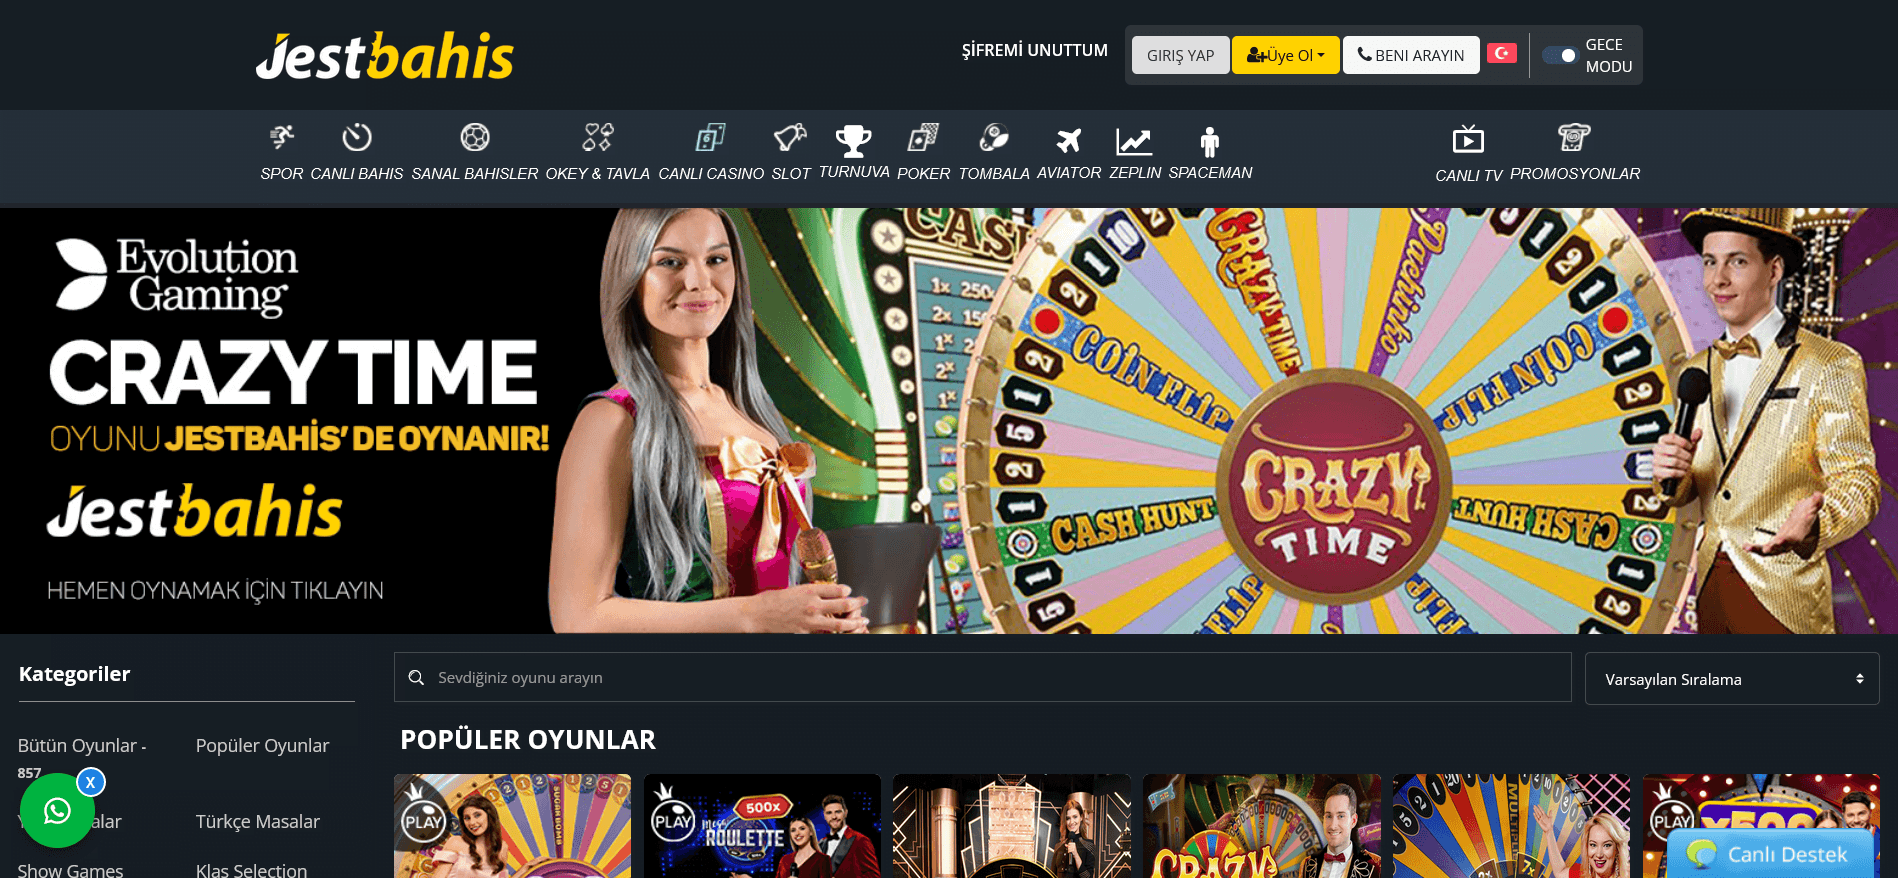The width and height of the screenshot is (1898, 878).
Task: Click the Canlı Bahis menu label
Action: click(357, 174)
